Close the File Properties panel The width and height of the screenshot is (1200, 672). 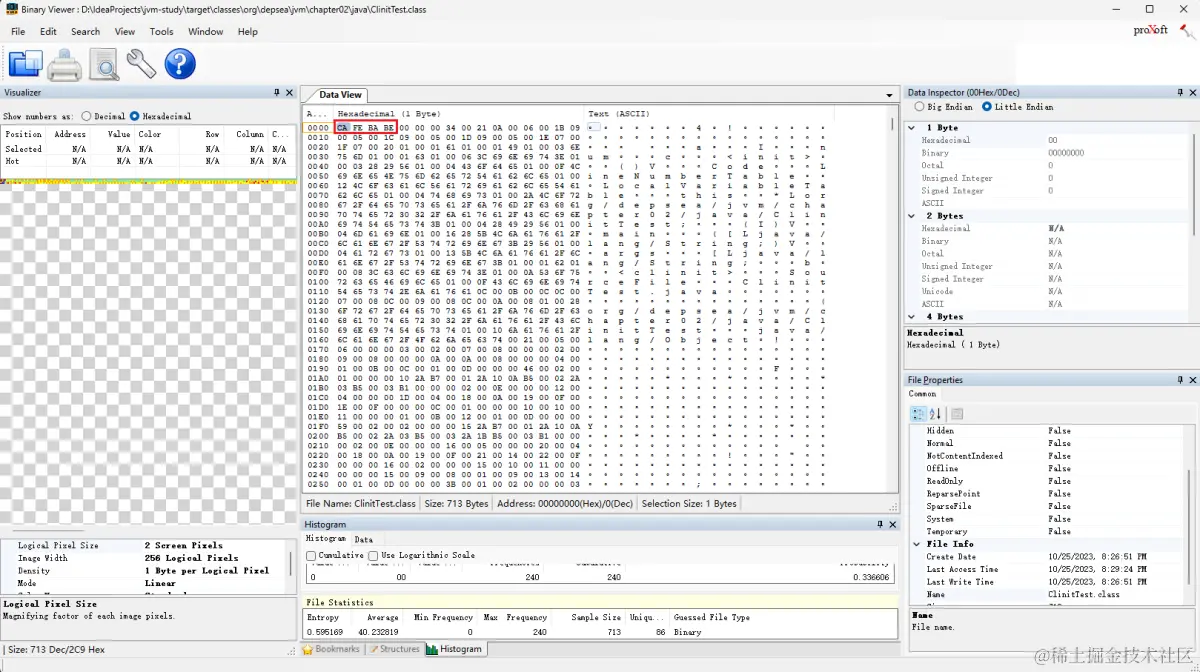[1192, 380]
